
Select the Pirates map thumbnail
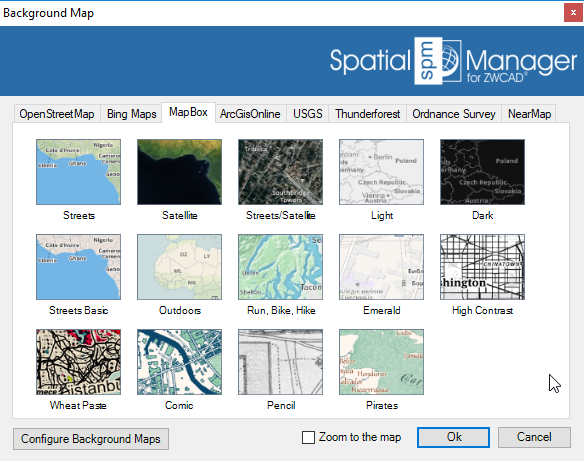coord(381,362)
